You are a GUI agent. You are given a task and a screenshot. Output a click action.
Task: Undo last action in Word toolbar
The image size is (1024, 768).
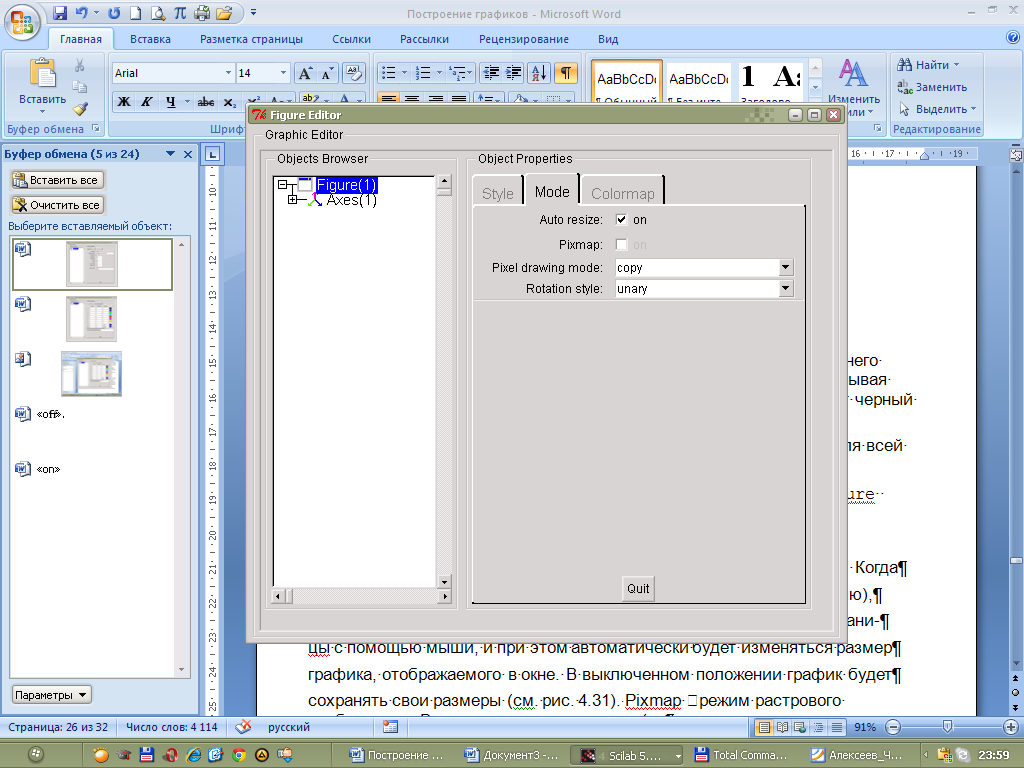click(x=81, y=12)
